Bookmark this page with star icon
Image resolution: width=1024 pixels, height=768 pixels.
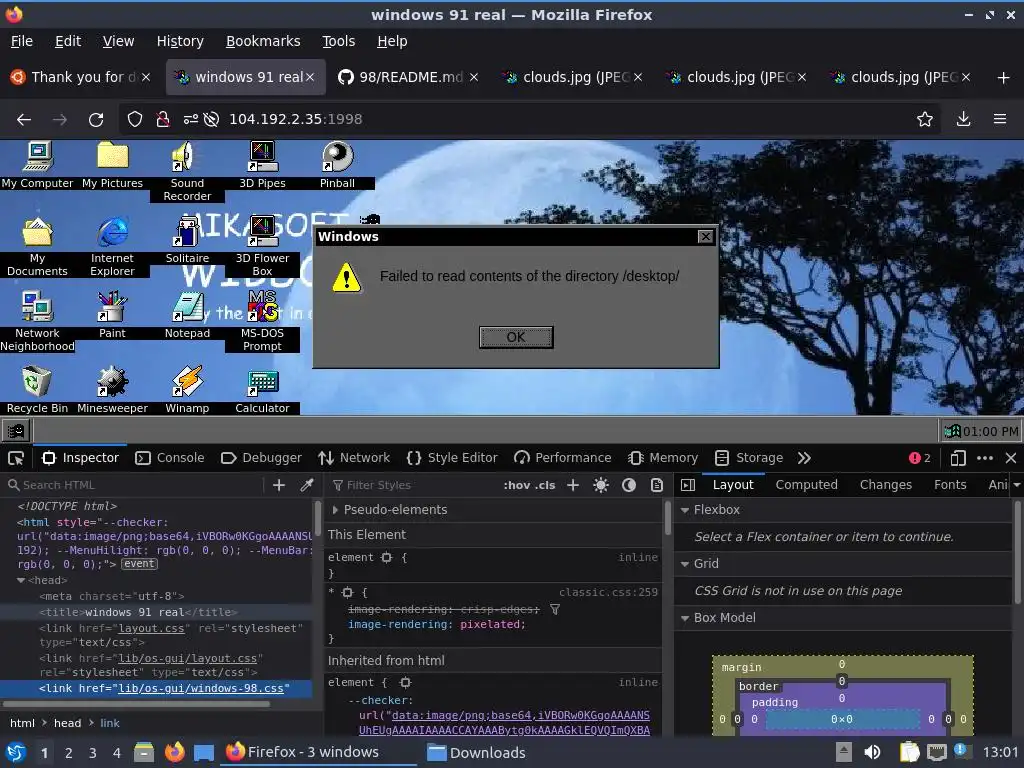[x=924, y=119]
